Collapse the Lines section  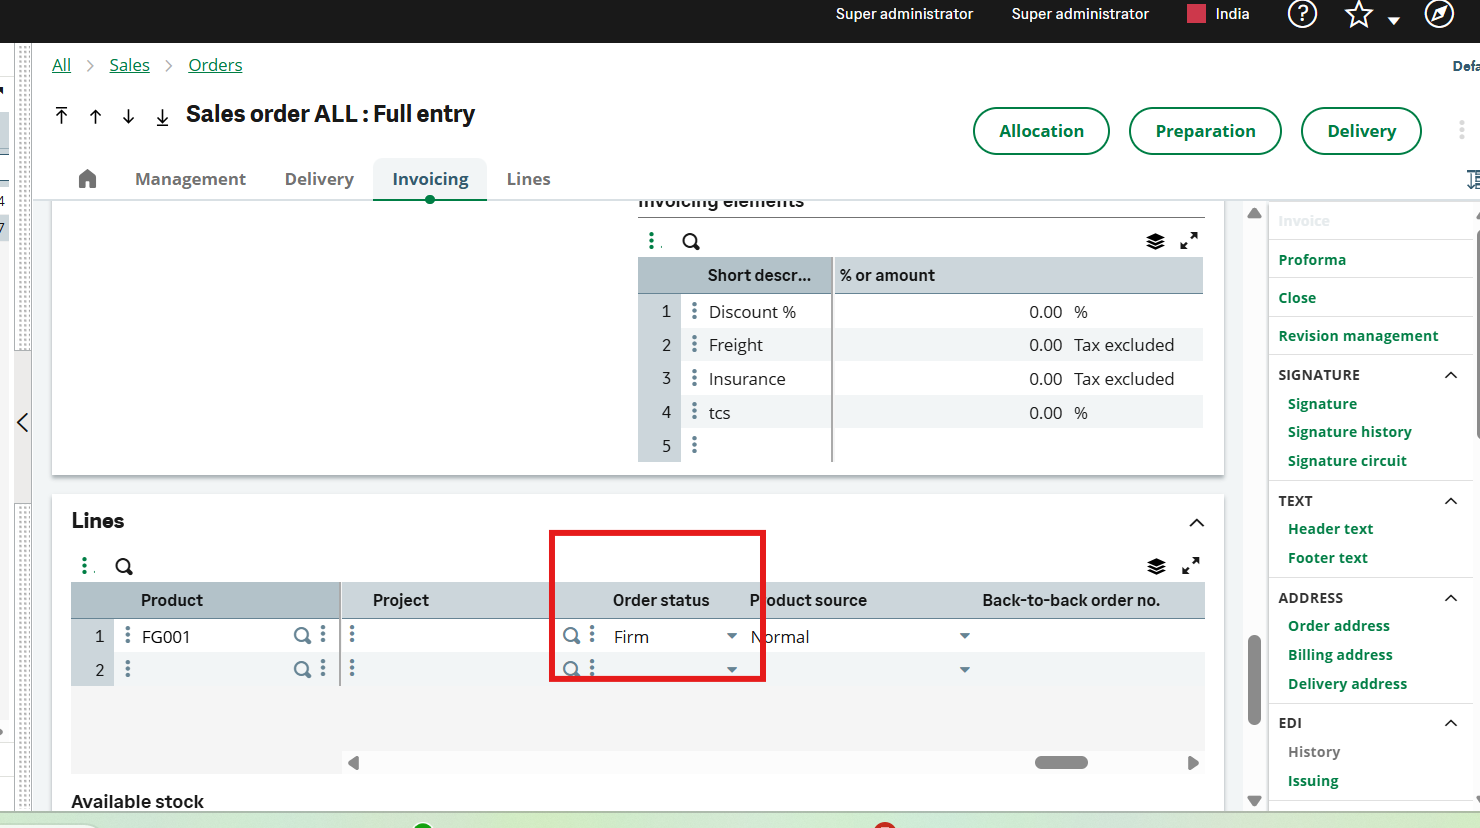tap(1196, 523)
